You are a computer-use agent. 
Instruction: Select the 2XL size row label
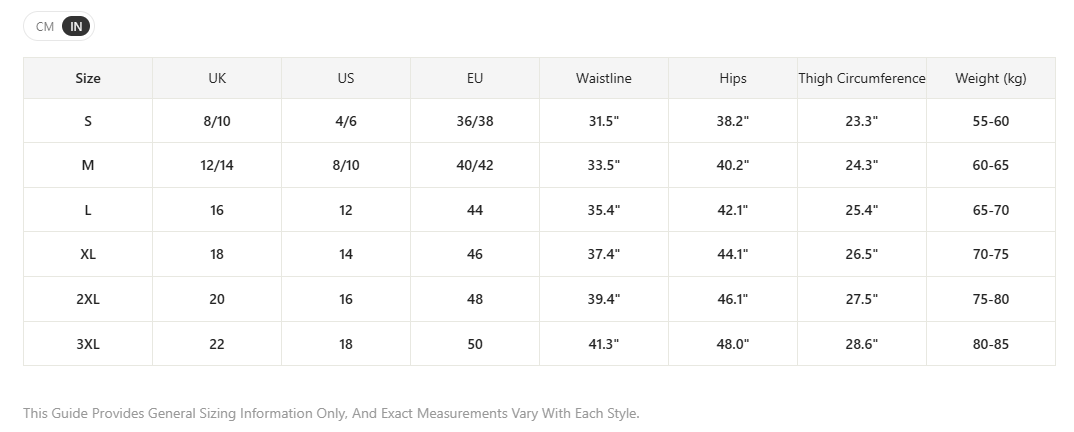point(88,299)
